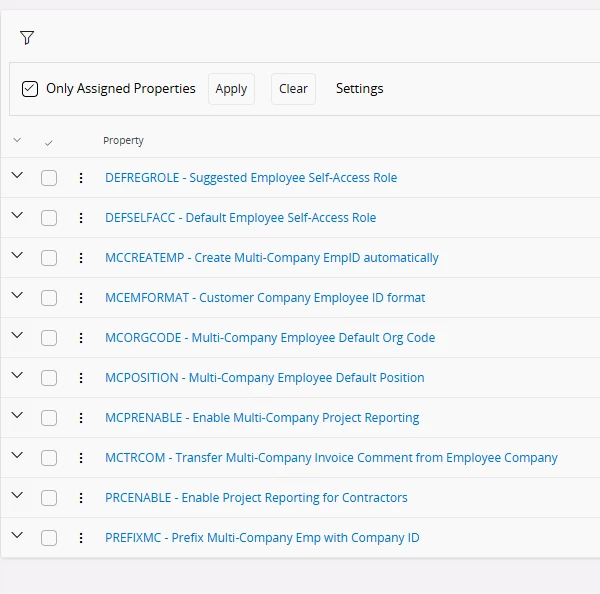Click the filter funnel icon
The width and height of the screenshot is (600, 594).
point(27,38)
